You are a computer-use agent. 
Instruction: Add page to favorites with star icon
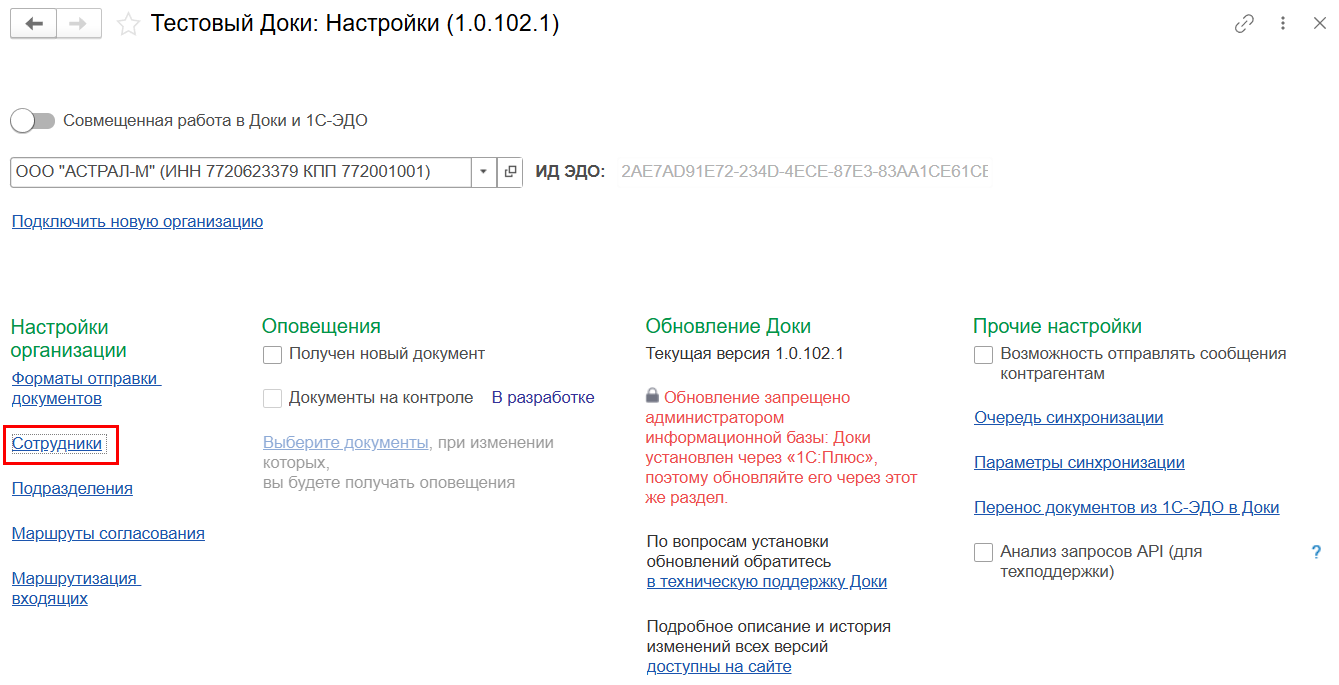128,24
